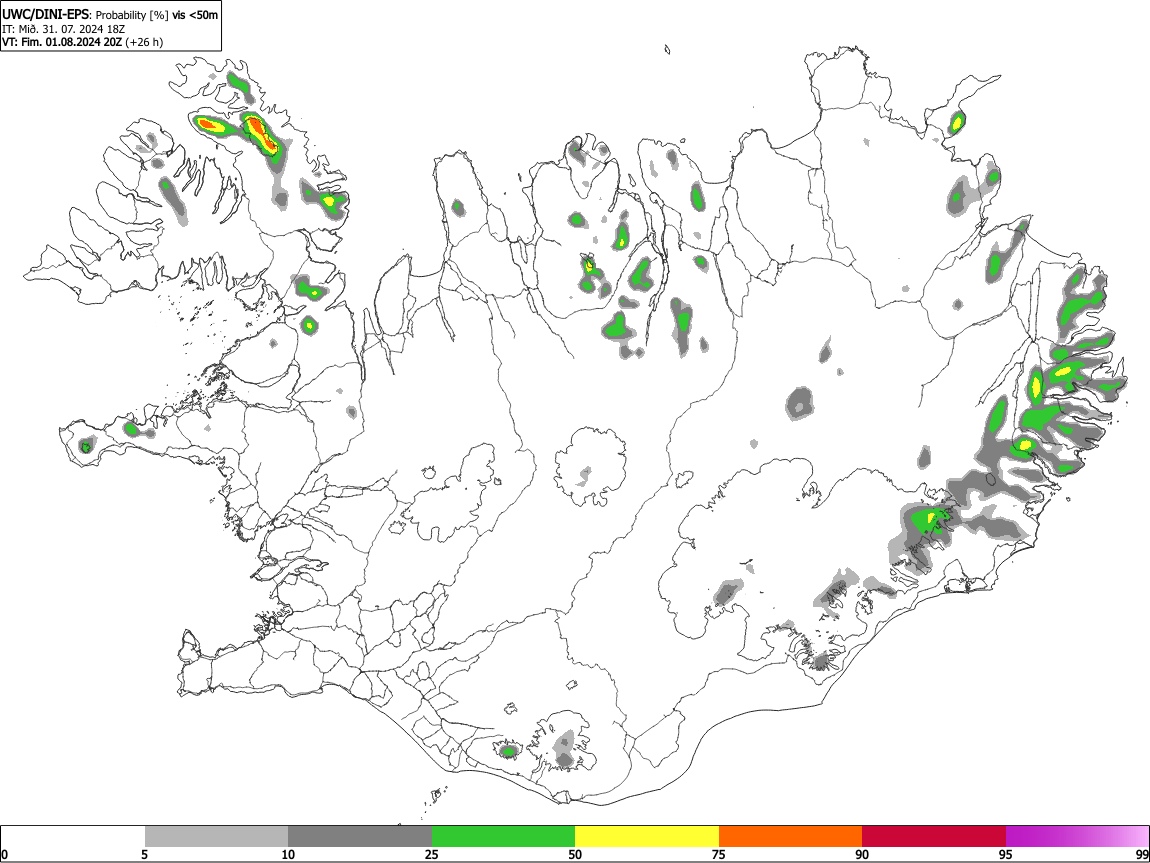Click the legend value '75'
Screen dimensions: 1150x863
click(x=719, y=854)
